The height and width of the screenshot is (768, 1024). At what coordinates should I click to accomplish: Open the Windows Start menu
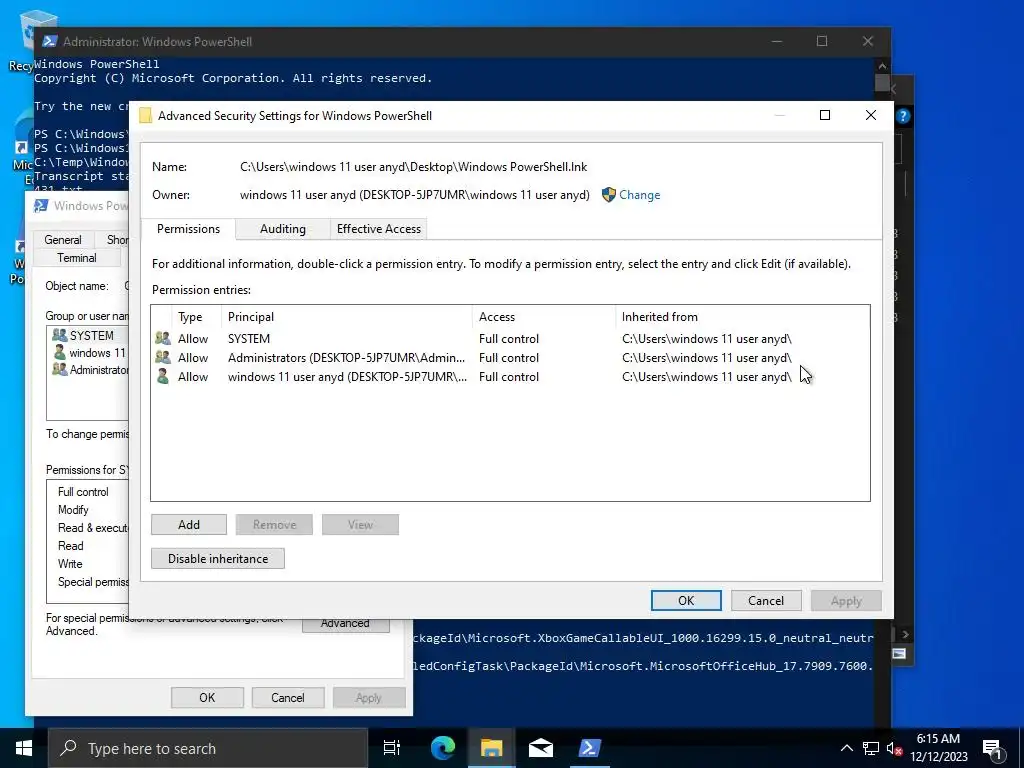tap(24, 748)
